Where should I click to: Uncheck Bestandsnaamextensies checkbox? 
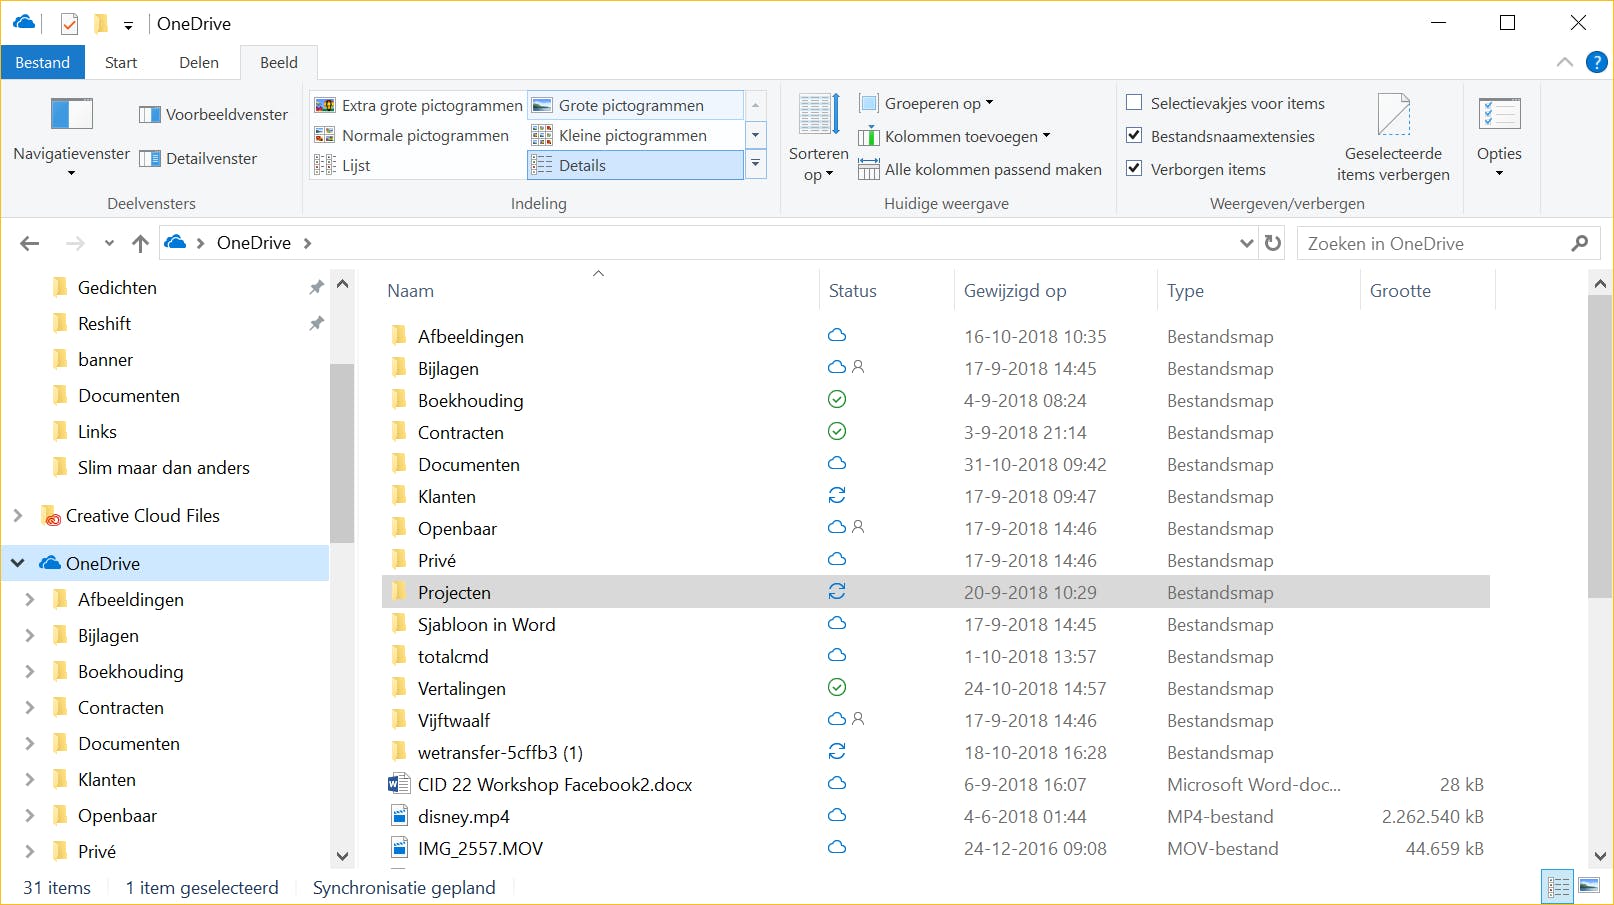(x=1134, y=135)
